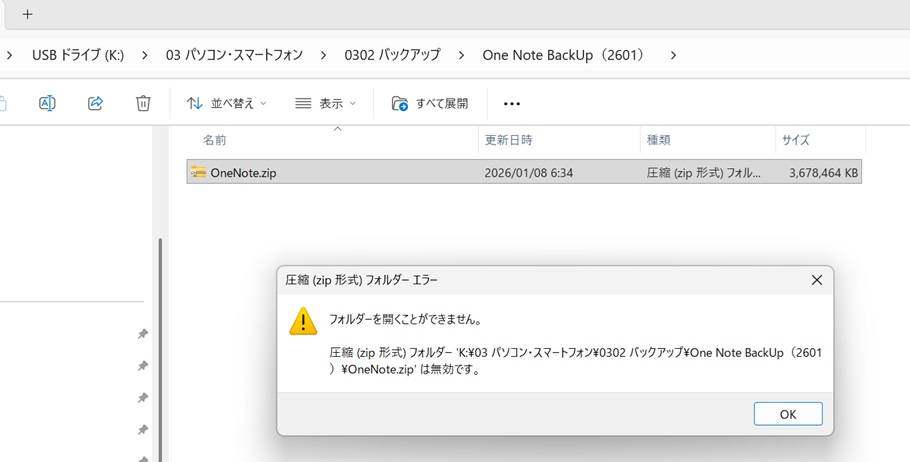Open the three-dot more options menu
Image resolution: width=910 pixels, height=462 pixels.
pyautogui.click(x=512, y=104)
